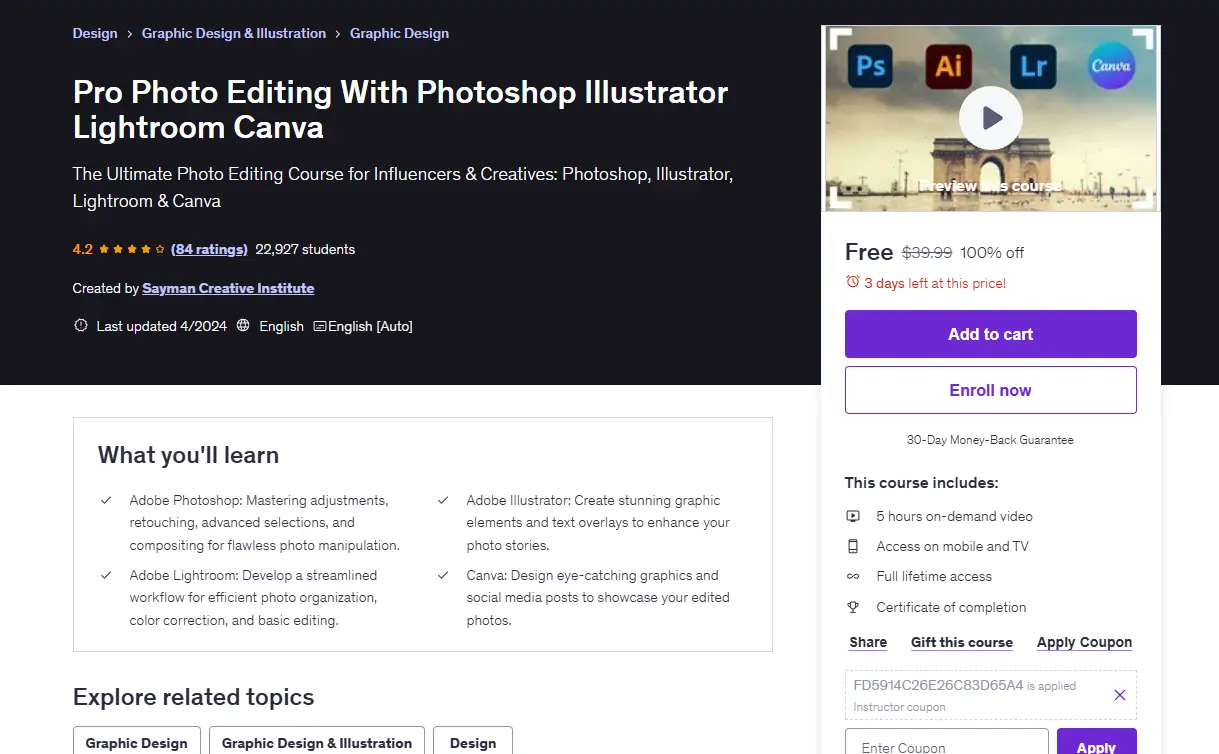
Task: Open the 84 ratings link
Action: coord(209,249)
